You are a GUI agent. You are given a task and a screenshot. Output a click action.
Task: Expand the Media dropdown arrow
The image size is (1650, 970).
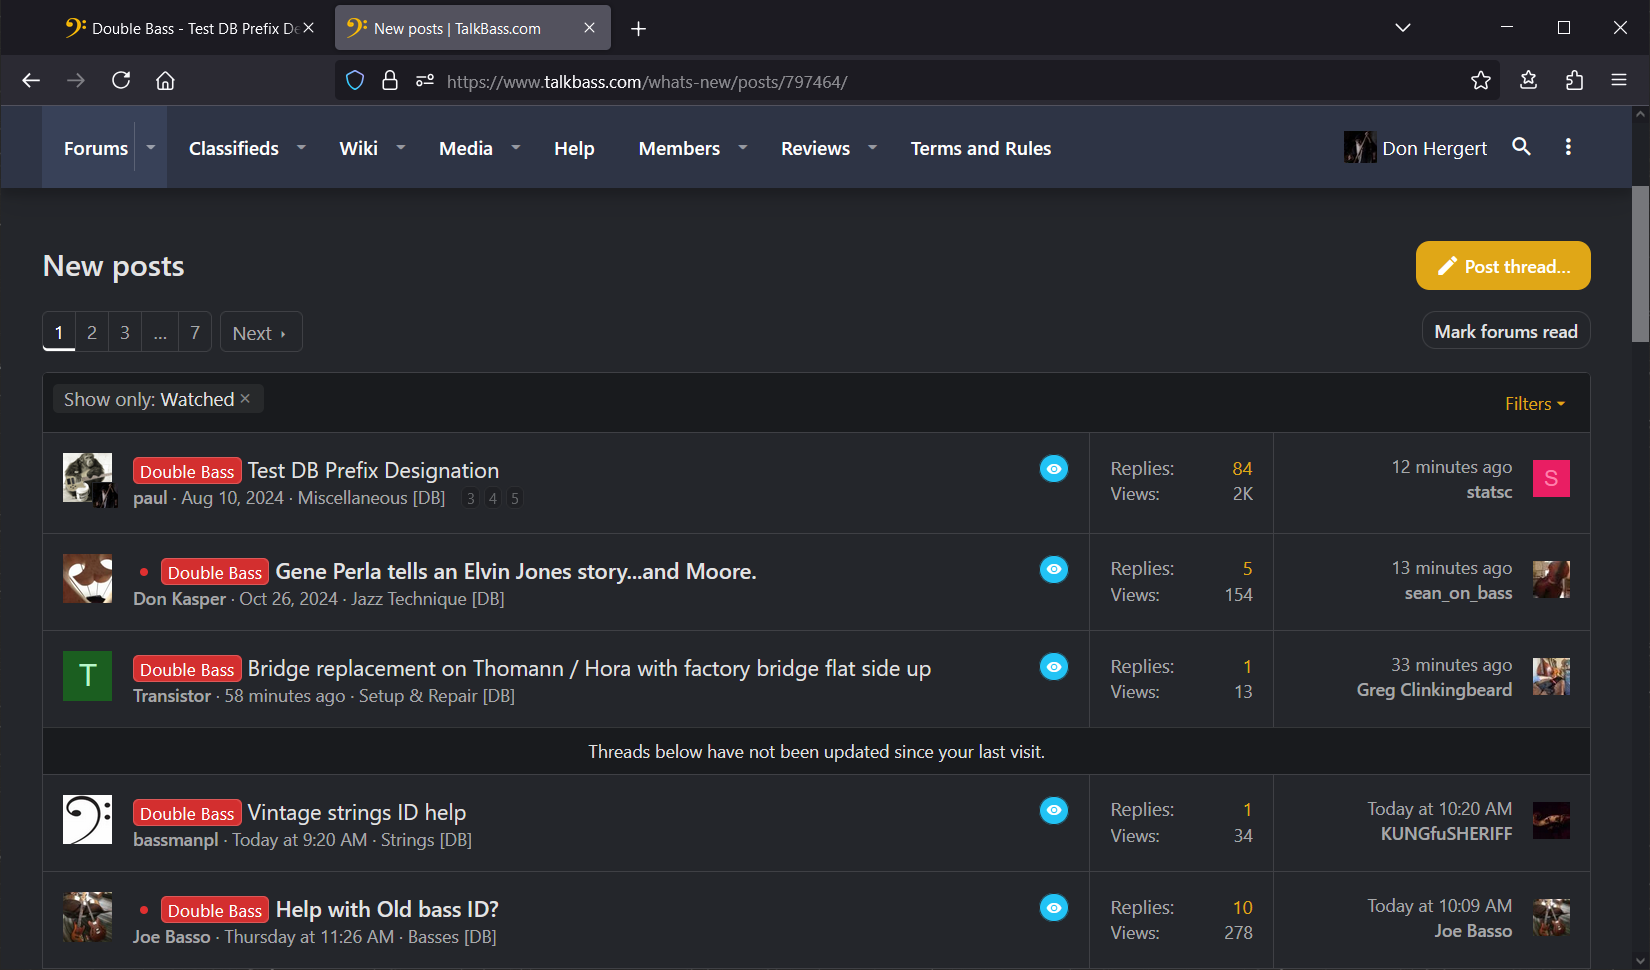516,147
